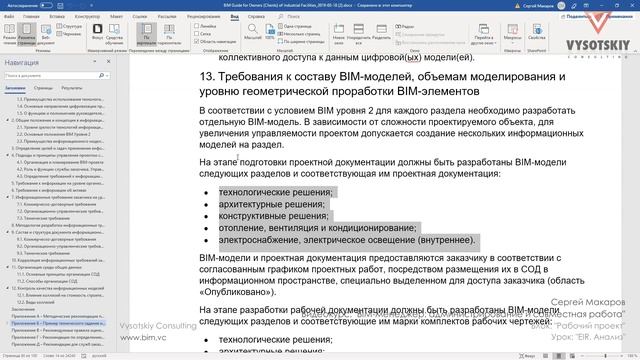Viewport: 640px width, 360px height.
Task: Collapse the ribbon with the chevron
Action: [635, 51]
